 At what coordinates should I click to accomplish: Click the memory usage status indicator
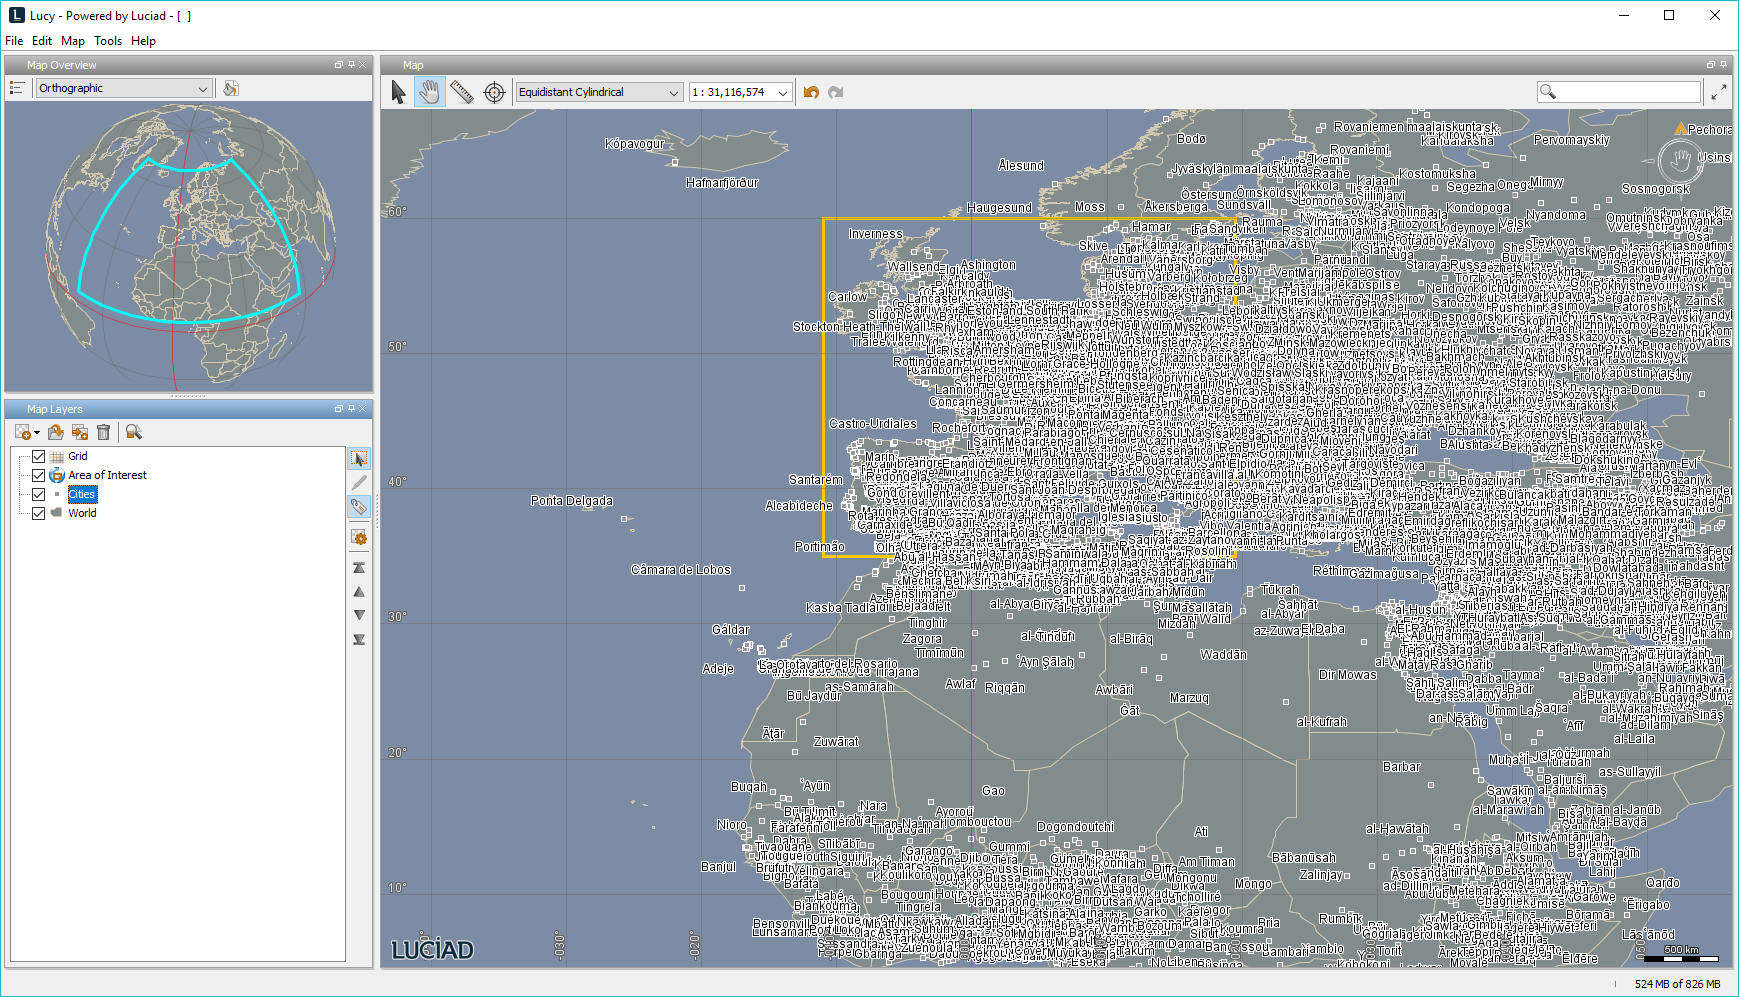click(x=1677, y=984)
